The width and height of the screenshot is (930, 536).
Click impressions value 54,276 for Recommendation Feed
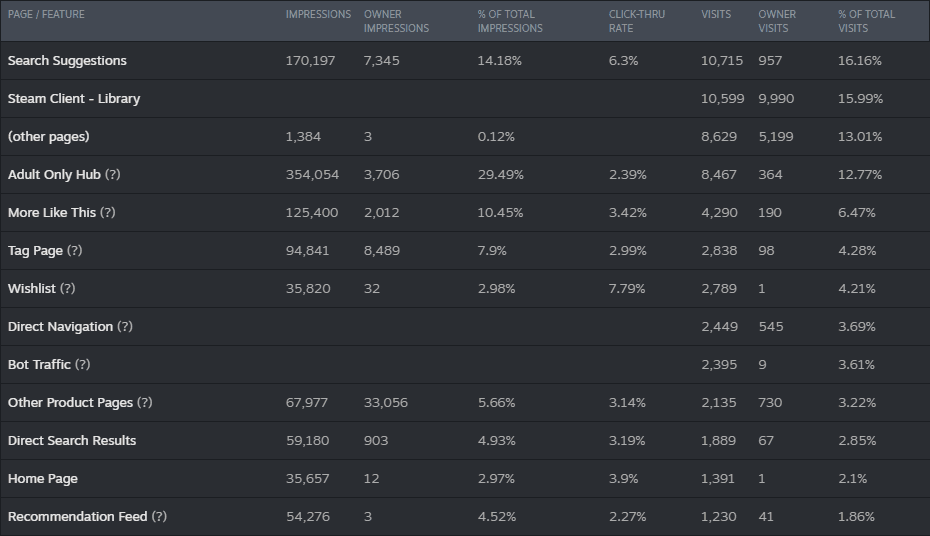tap(308, 516)
